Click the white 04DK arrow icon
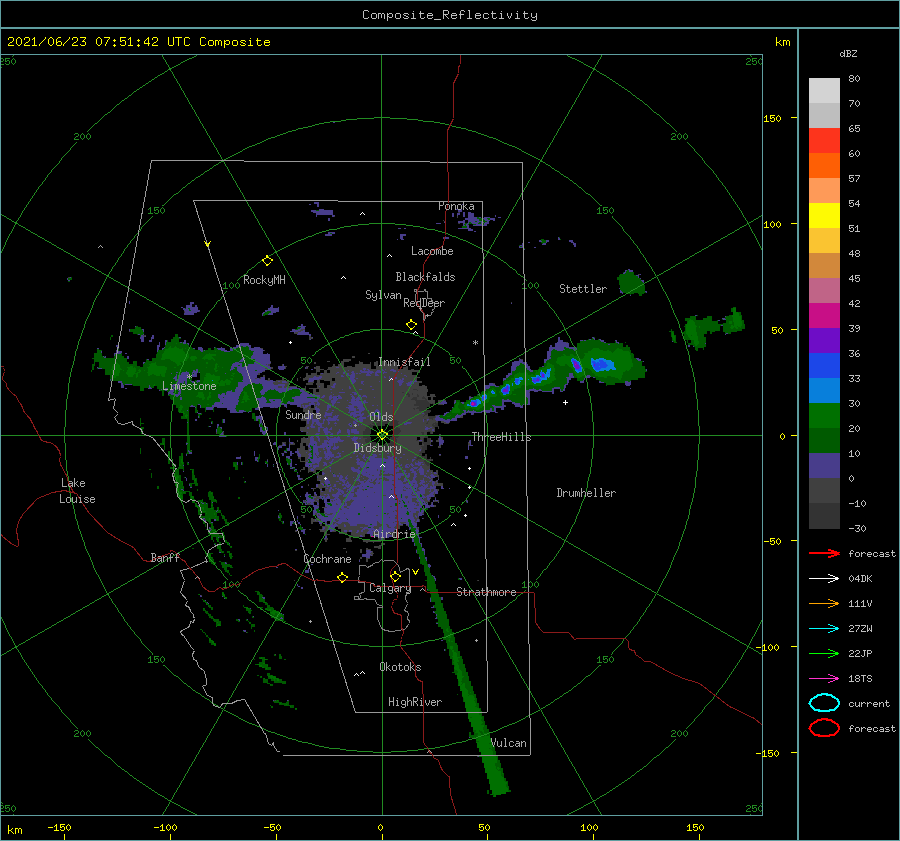 tap(824, 579)
